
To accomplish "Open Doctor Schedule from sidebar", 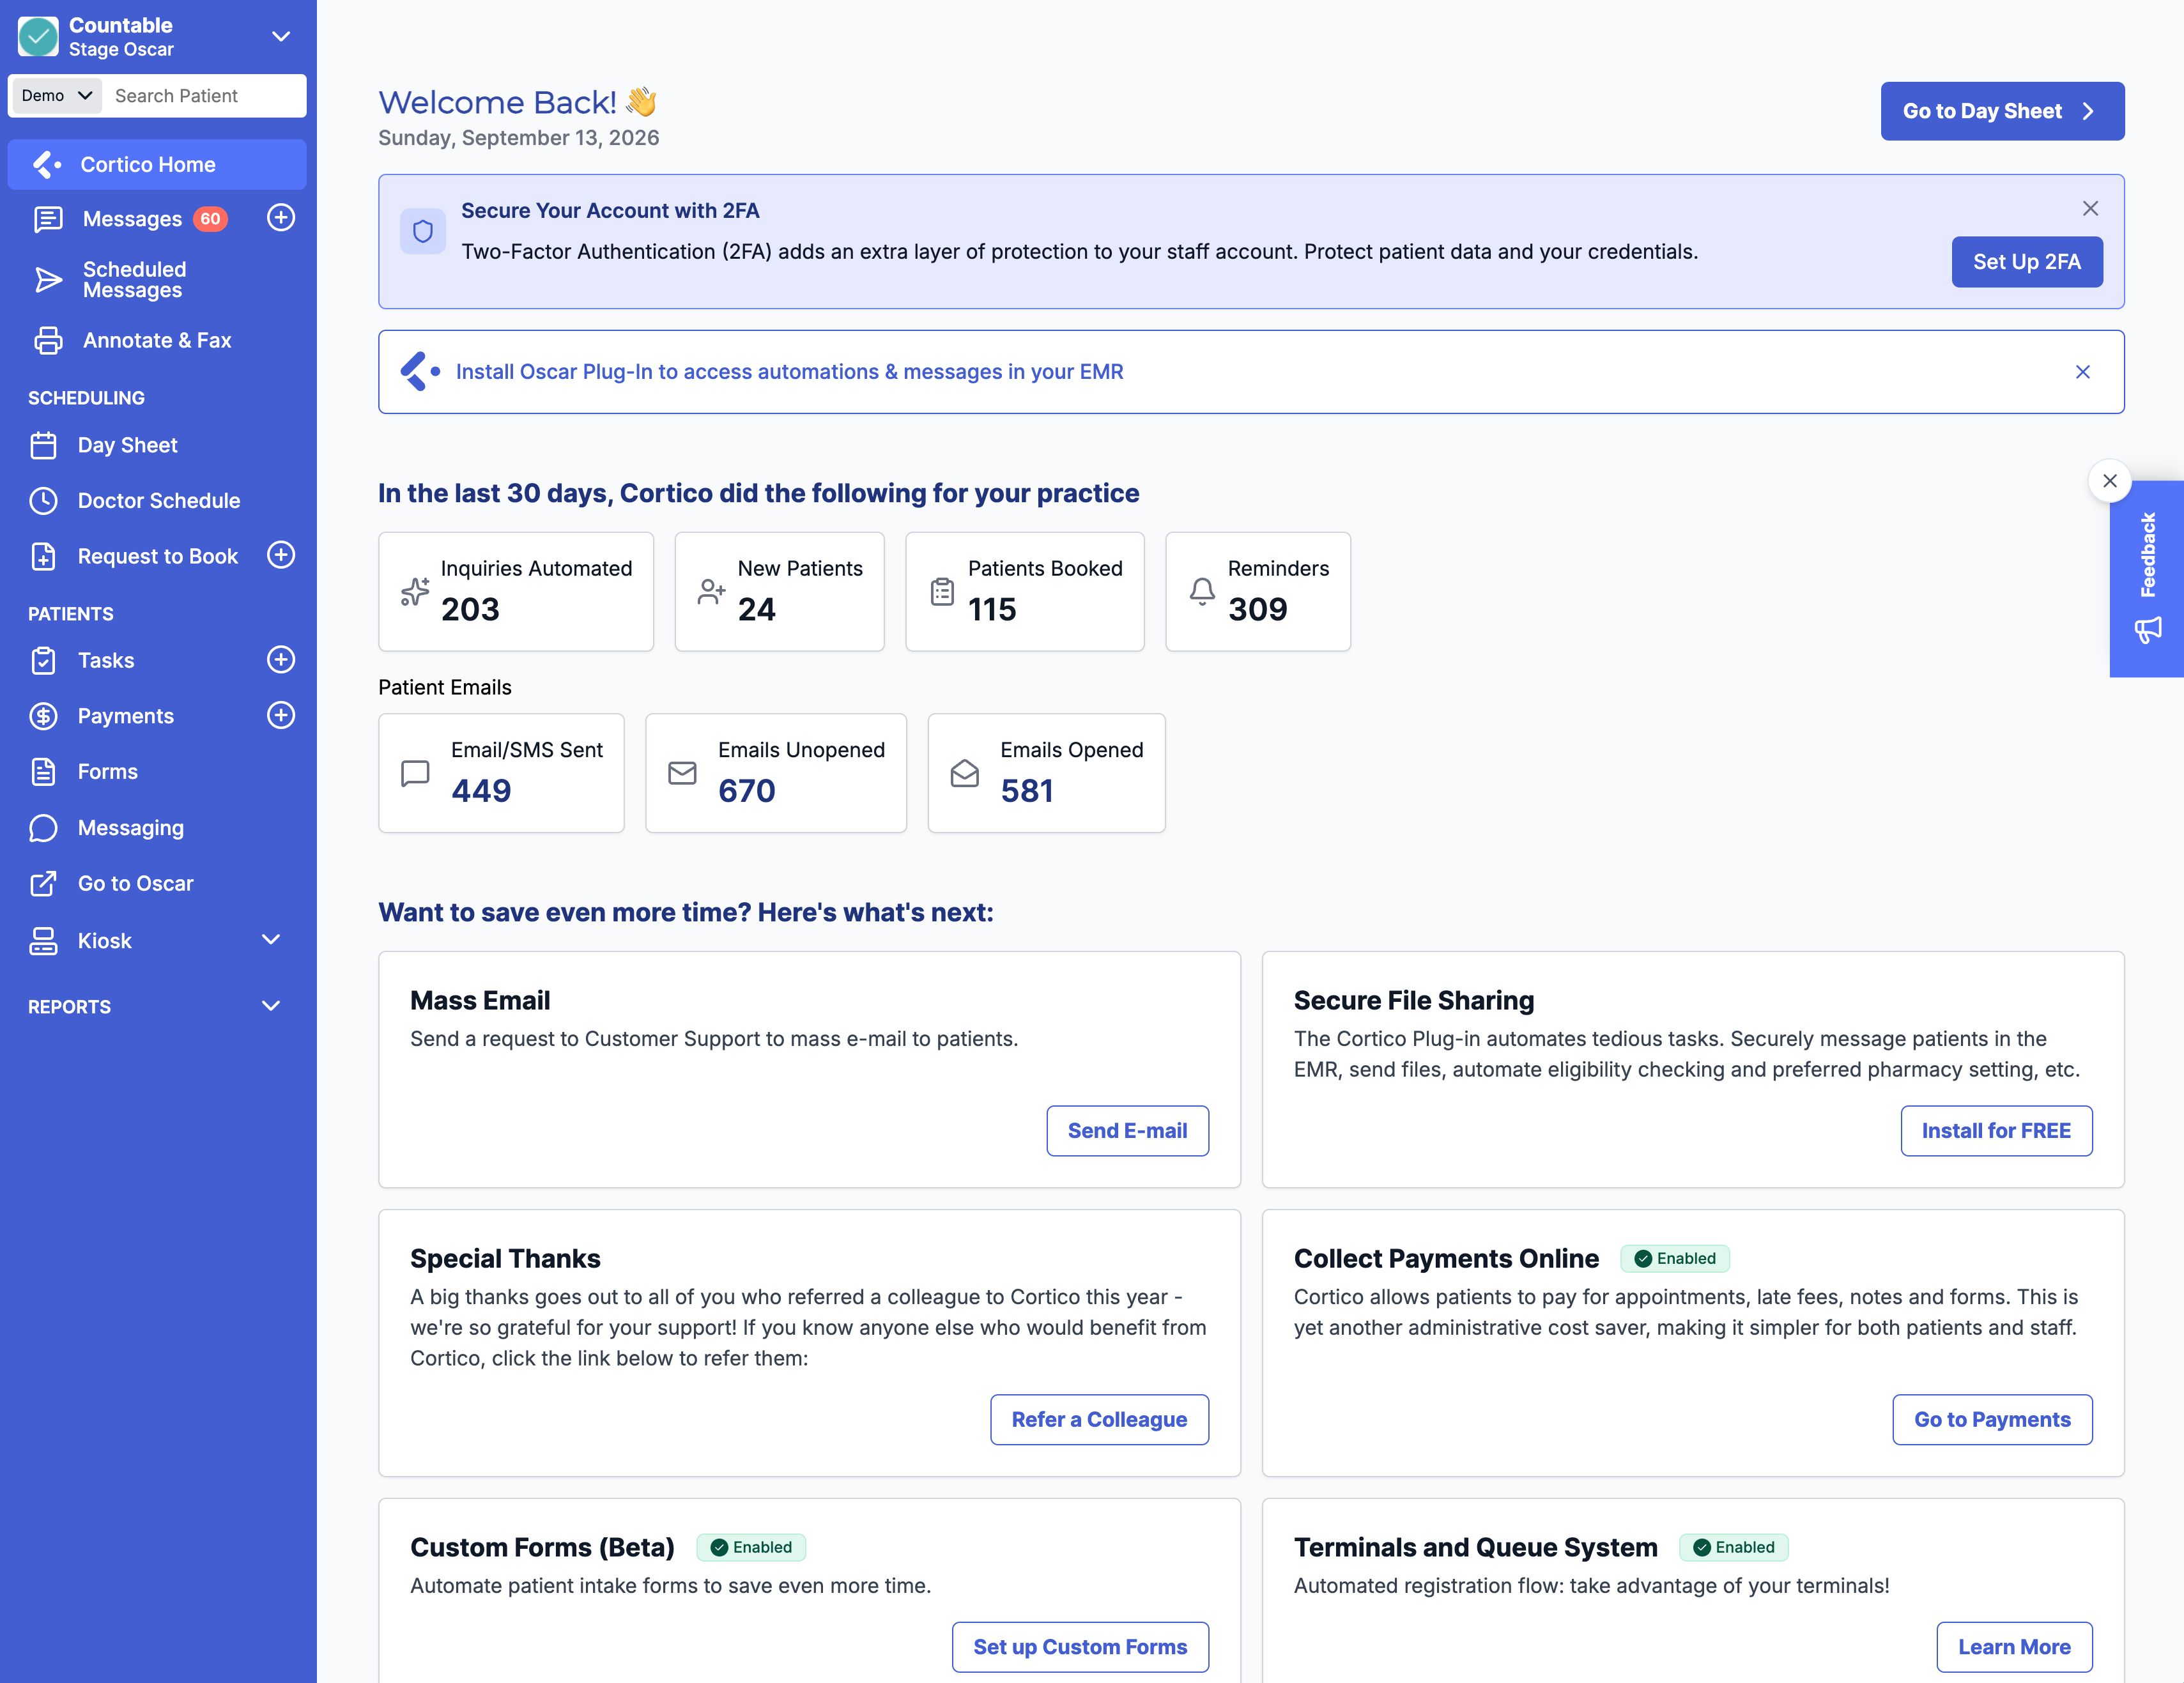I will (157, 500).
